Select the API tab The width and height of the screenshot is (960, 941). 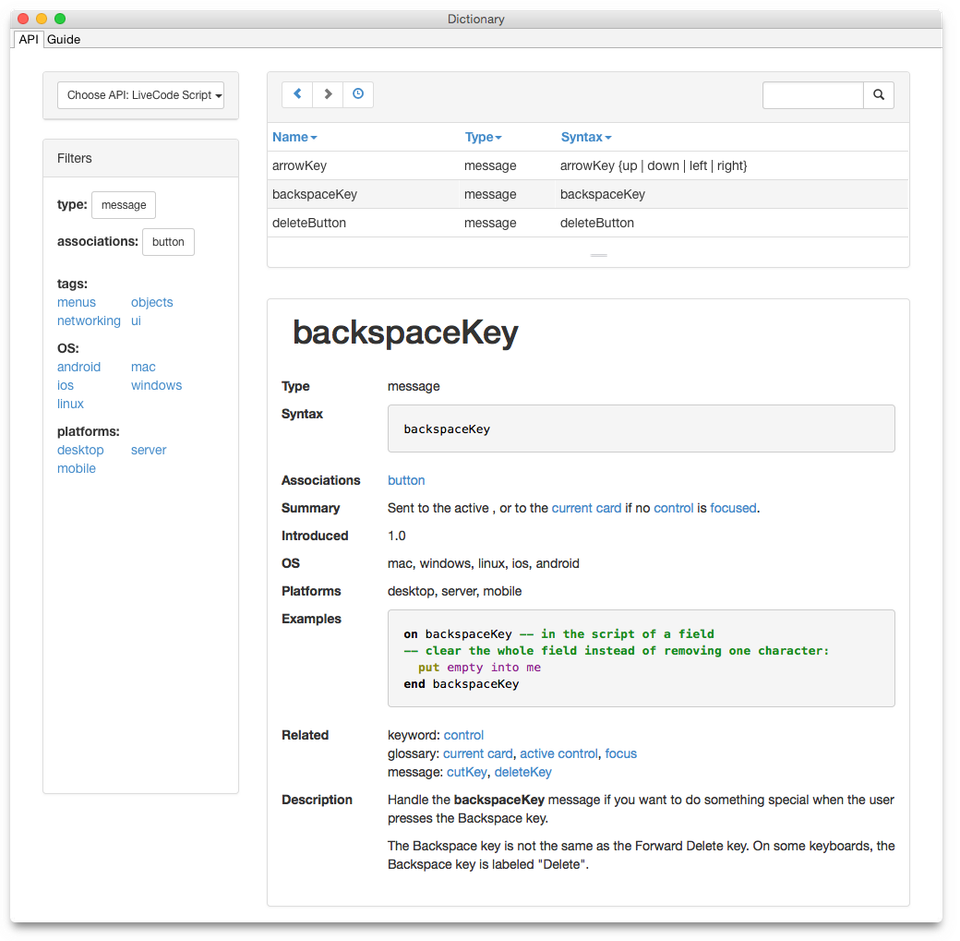[x=28, y=39]
